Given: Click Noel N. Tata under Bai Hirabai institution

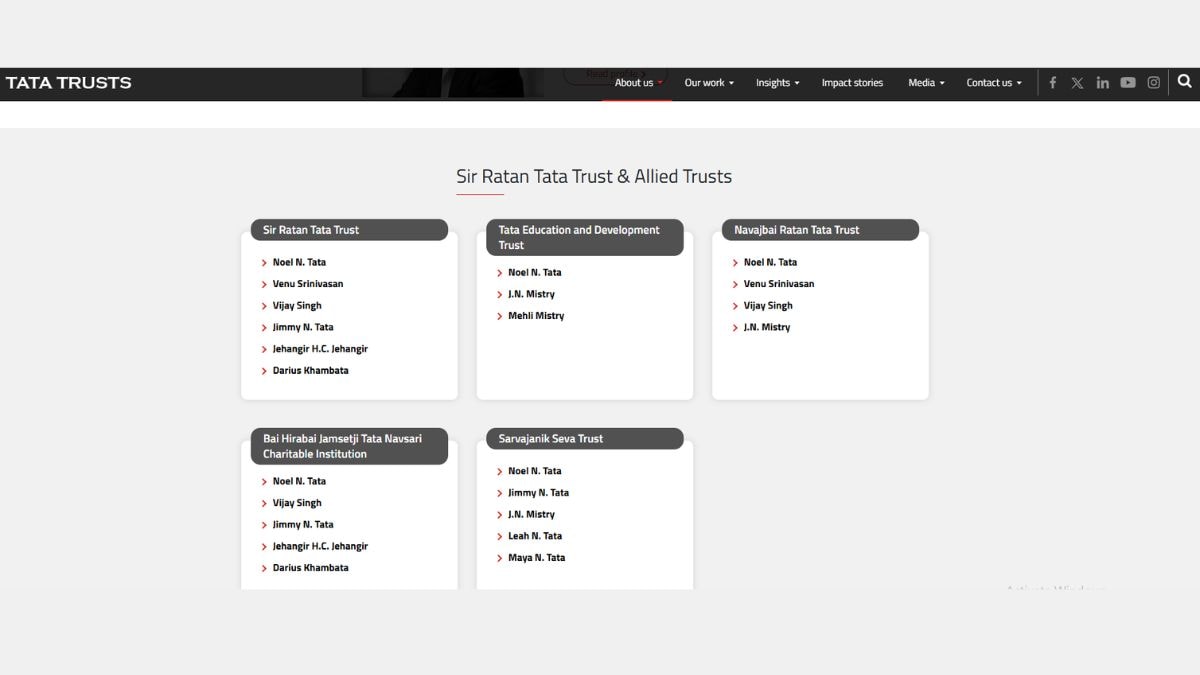Looking at the screenshot, I should coord(299,481).
